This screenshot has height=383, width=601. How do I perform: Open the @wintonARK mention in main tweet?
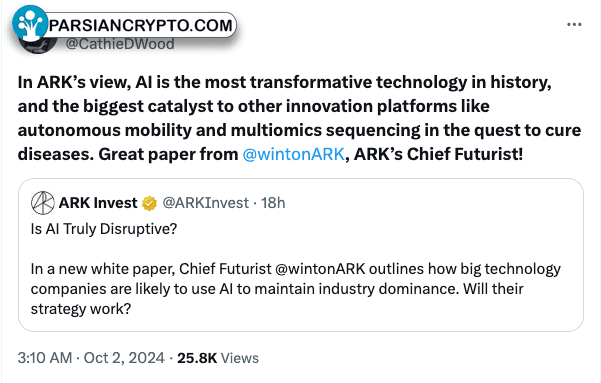[x=294, y=154]
